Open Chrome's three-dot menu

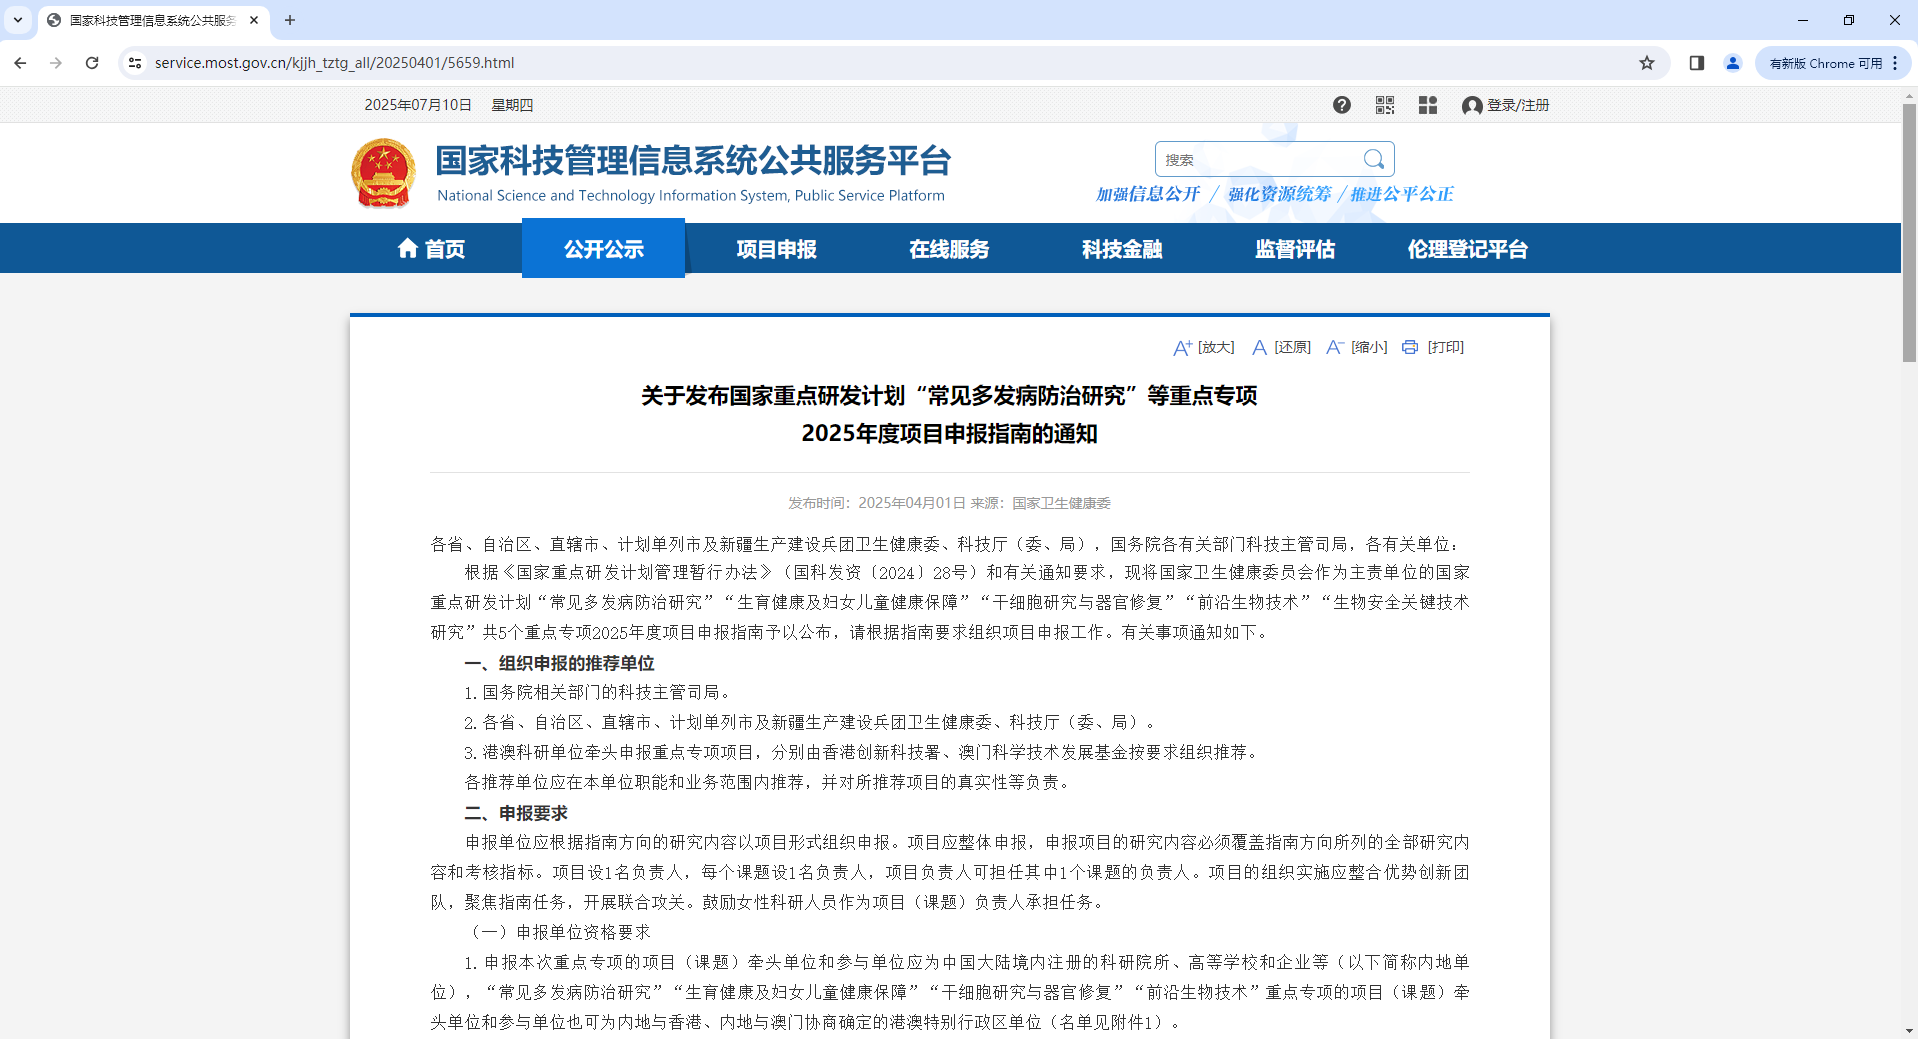(x=1896, y=62)
